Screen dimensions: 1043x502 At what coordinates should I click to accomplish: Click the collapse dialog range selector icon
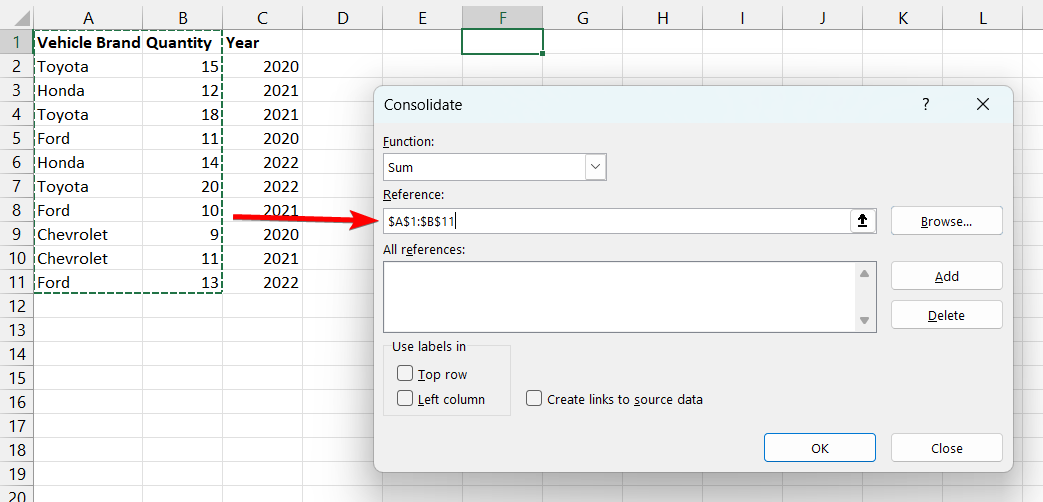coord(863,222)
